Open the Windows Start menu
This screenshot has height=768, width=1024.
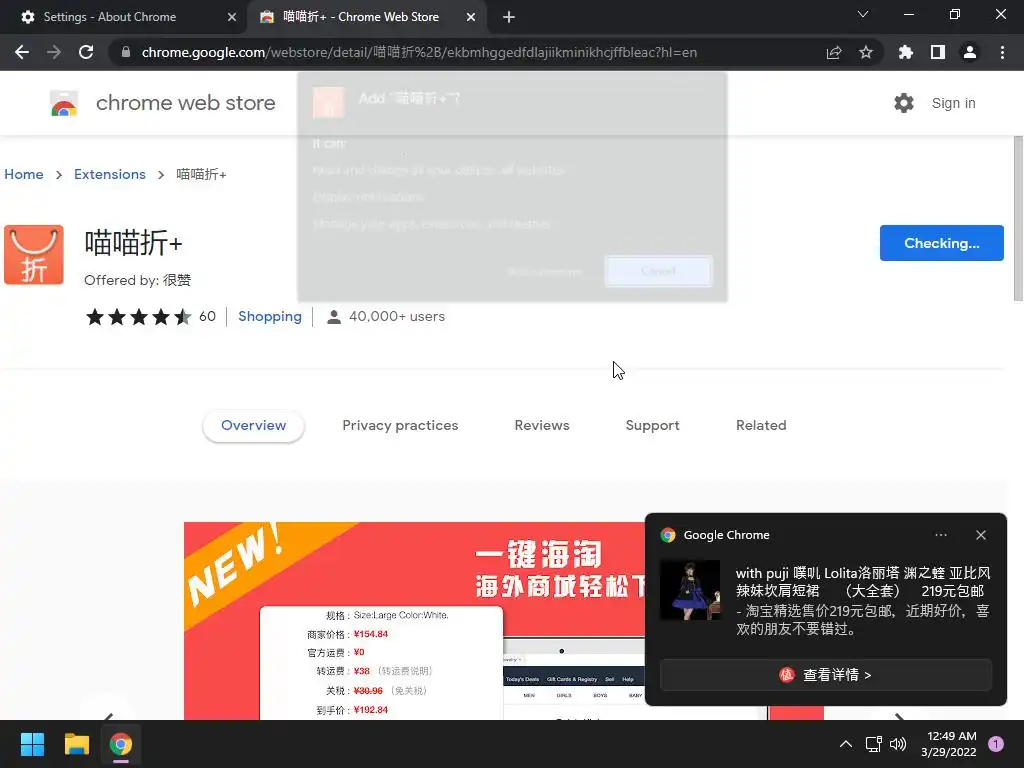pyautogui.click(x=32, y=744)
